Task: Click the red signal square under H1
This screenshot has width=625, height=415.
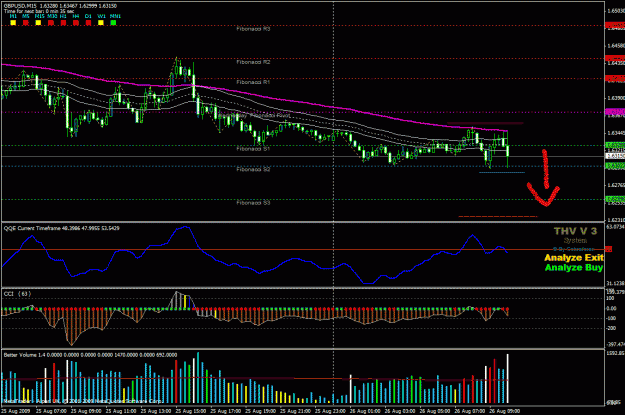Action: (x=63, y=23)
